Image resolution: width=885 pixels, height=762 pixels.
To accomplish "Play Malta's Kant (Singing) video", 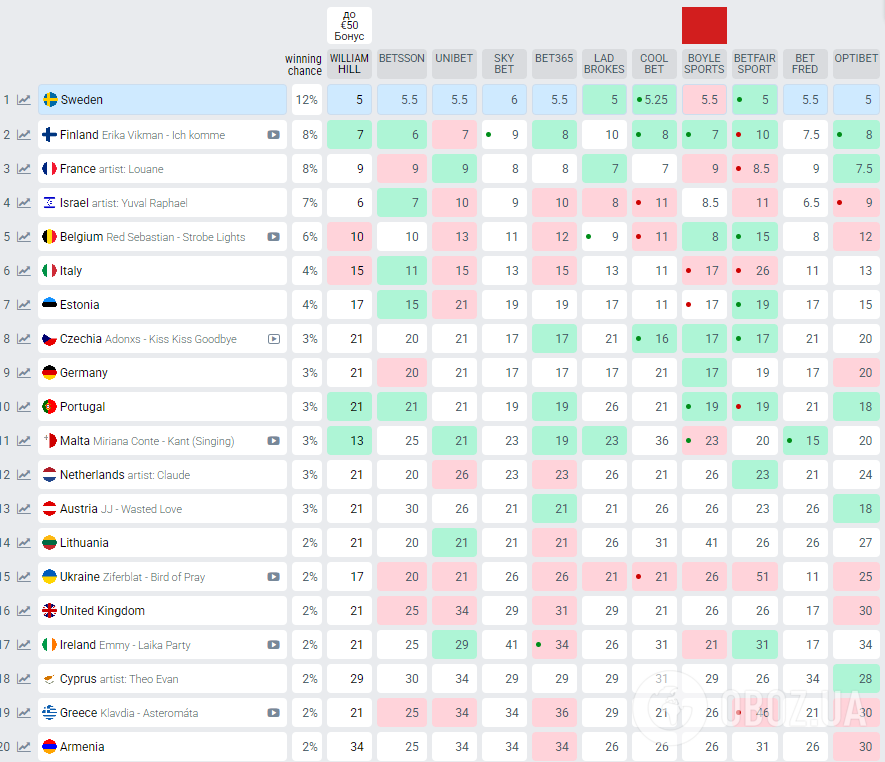I will pyautogui.click(x=273, y=441).
